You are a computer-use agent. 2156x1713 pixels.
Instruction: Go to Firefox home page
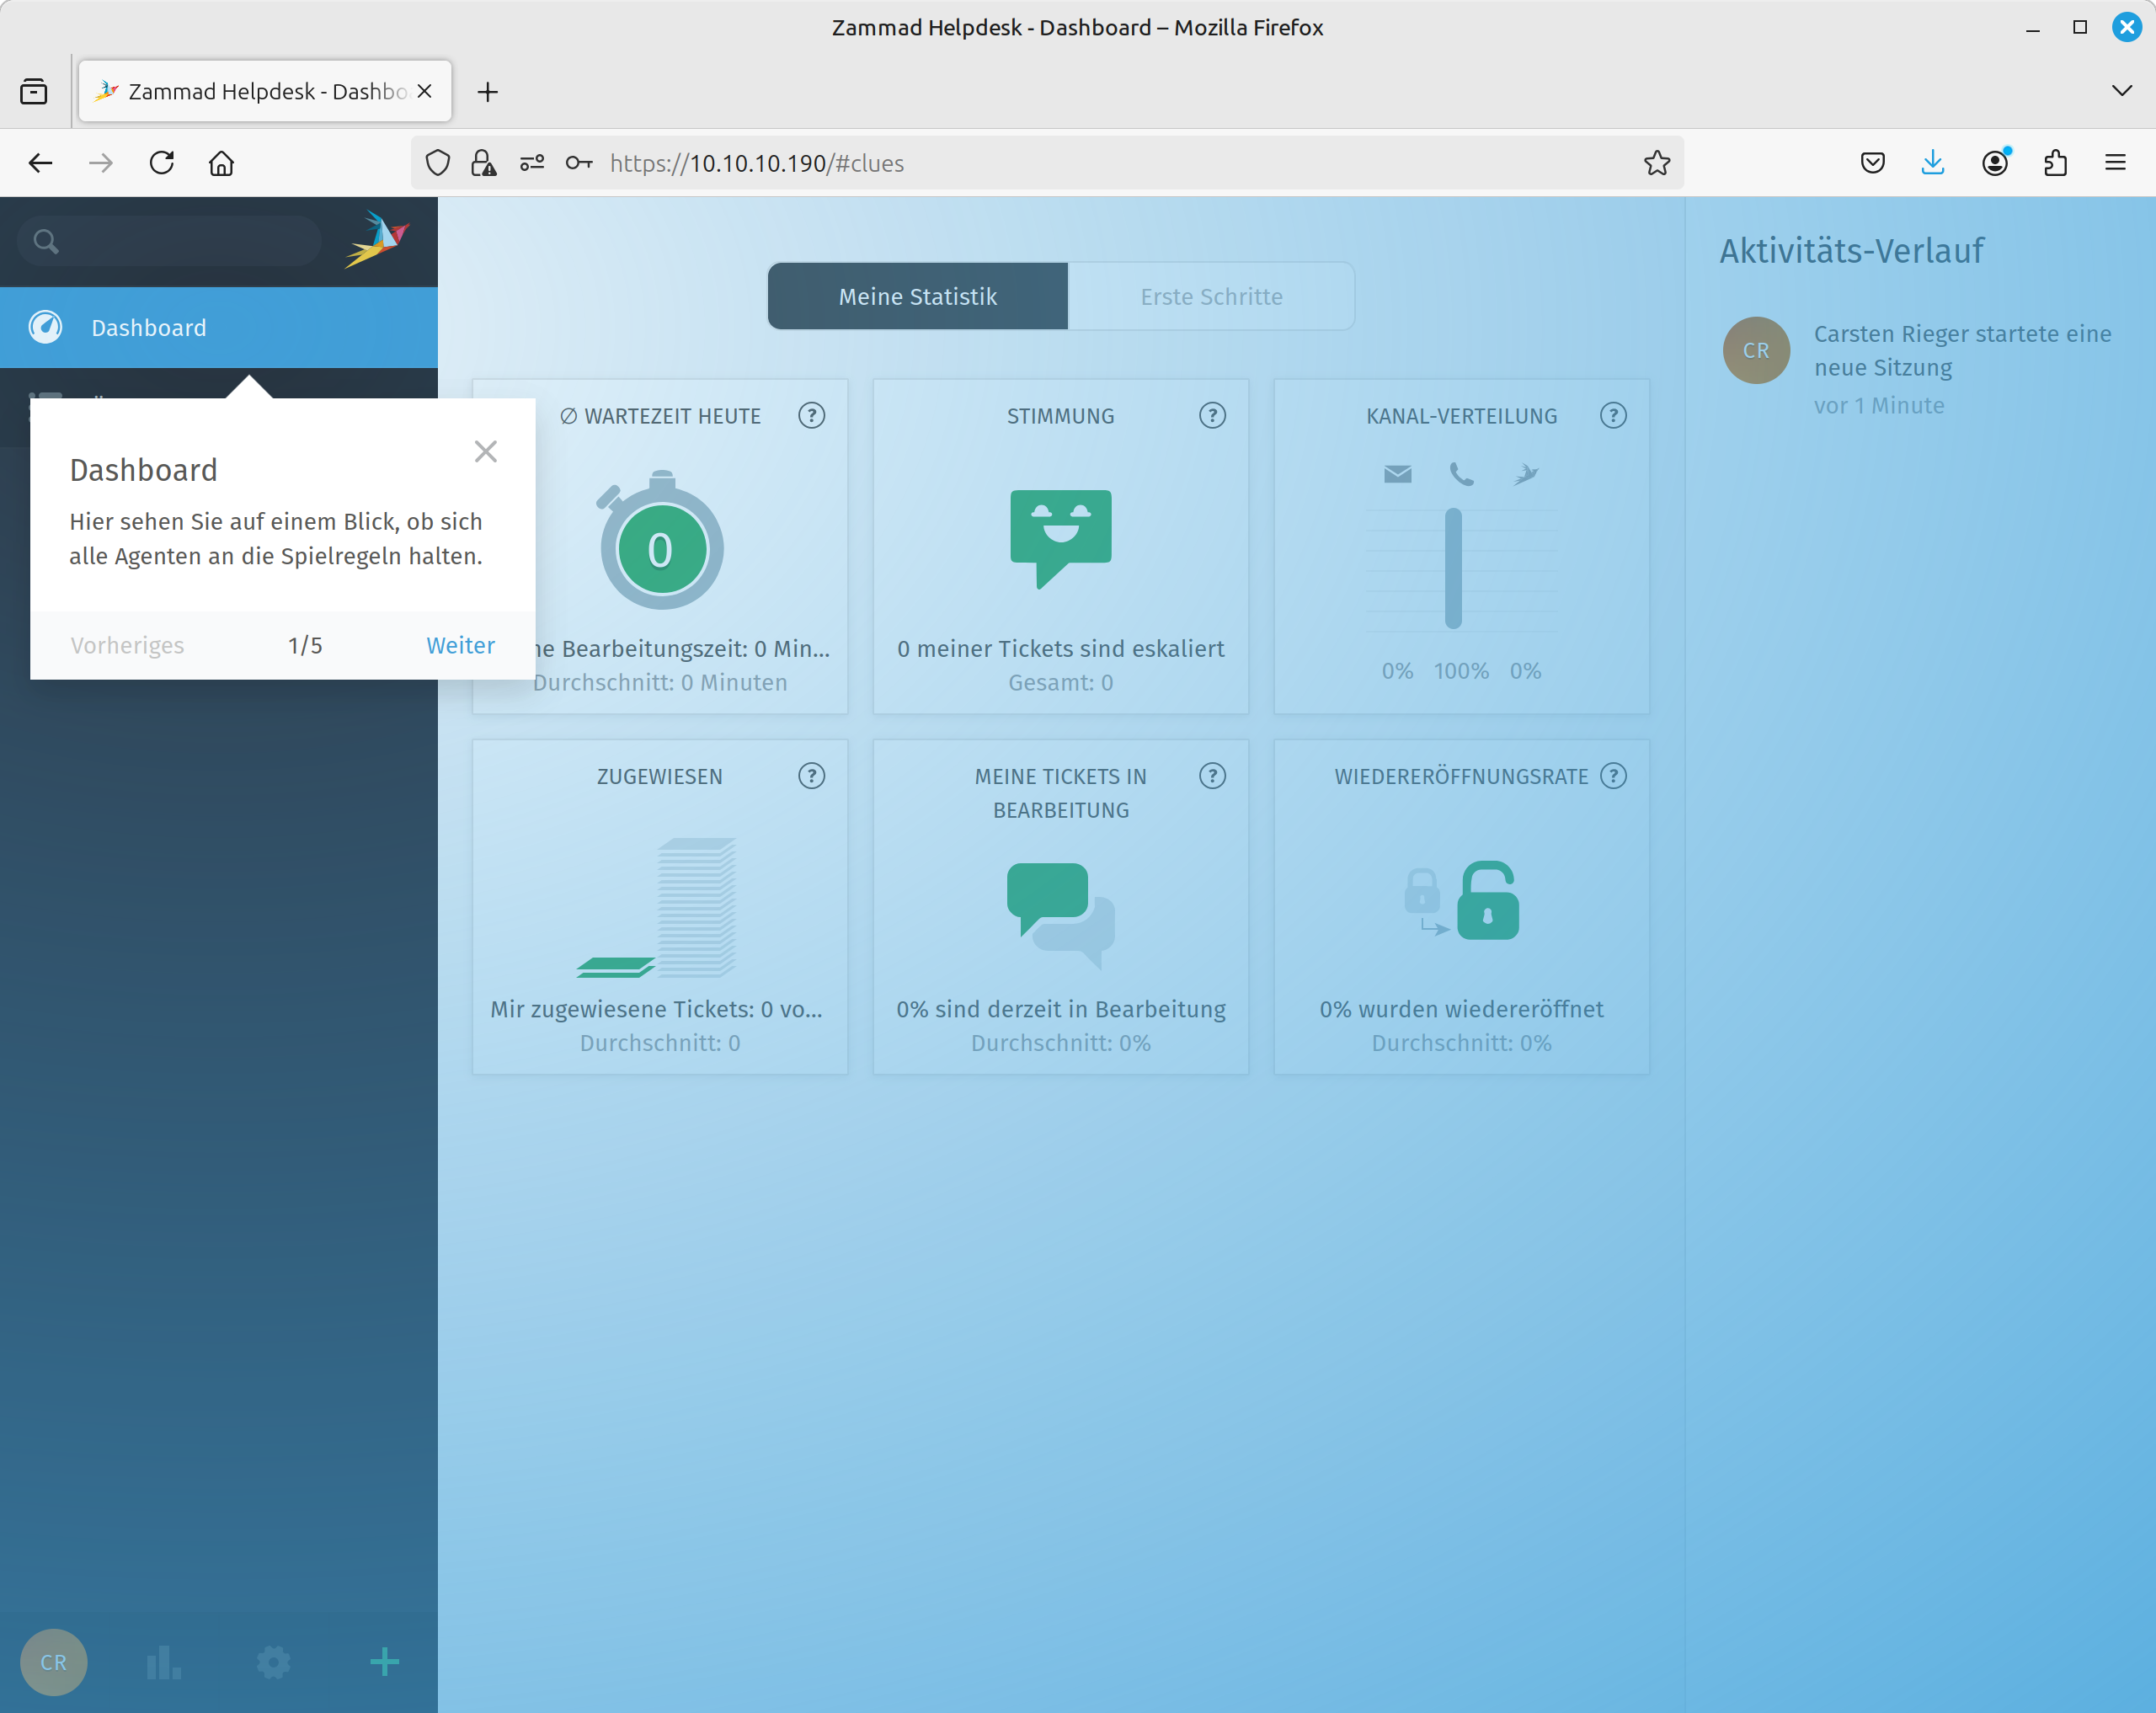[221, 163]
